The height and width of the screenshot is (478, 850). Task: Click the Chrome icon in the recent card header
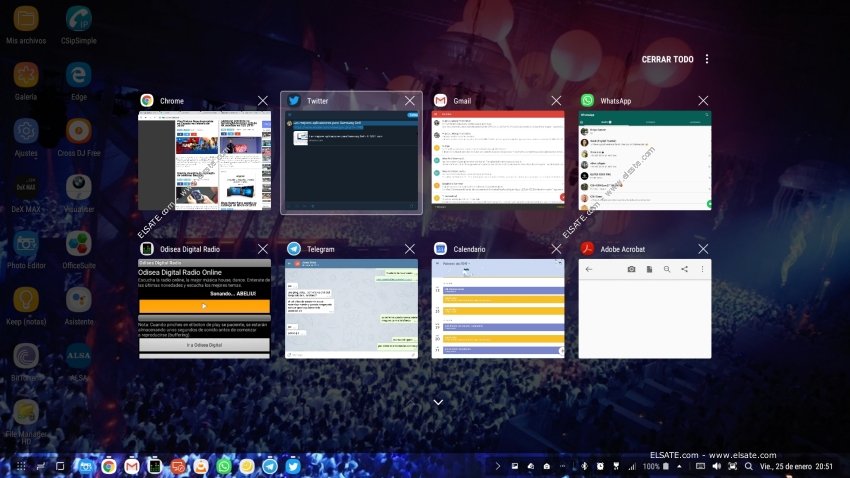147,101
